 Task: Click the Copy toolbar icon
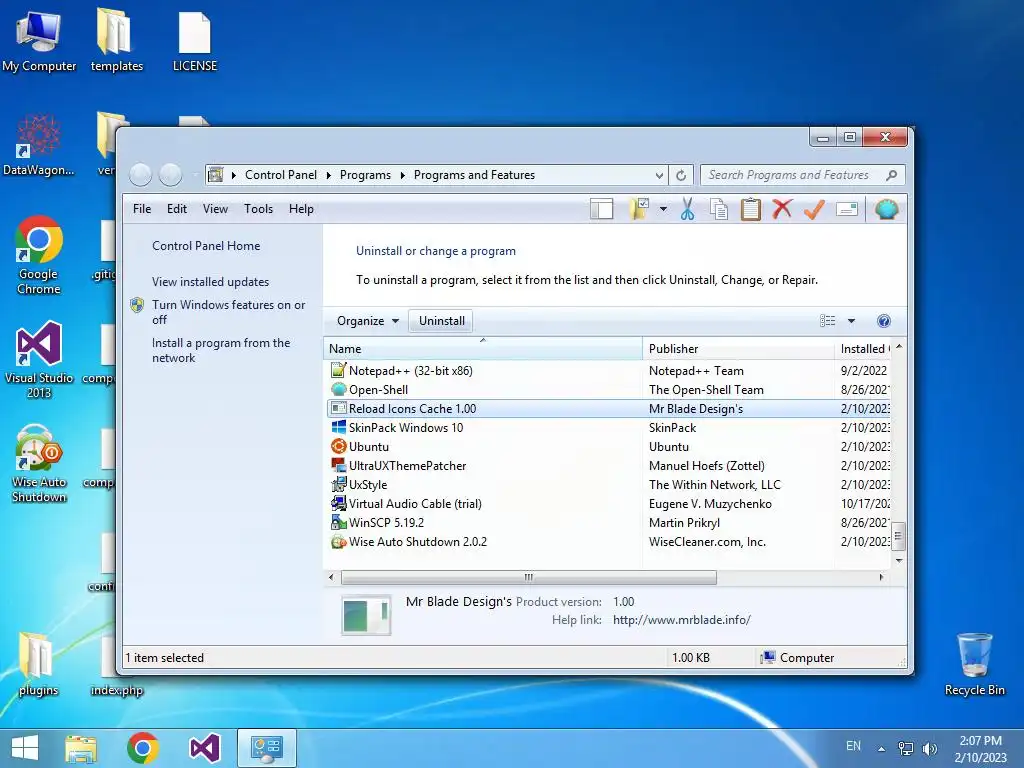719,209
